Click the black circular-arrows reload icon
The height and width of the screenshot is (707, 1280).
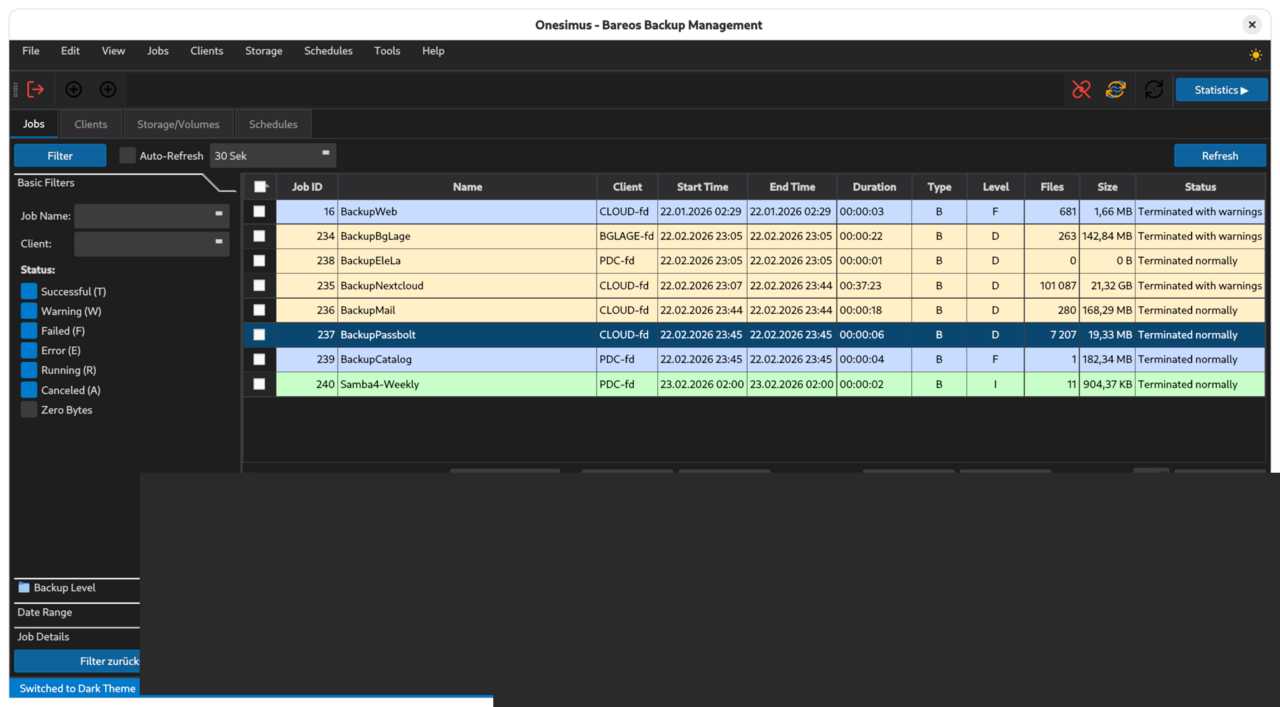coord(1154,90)
